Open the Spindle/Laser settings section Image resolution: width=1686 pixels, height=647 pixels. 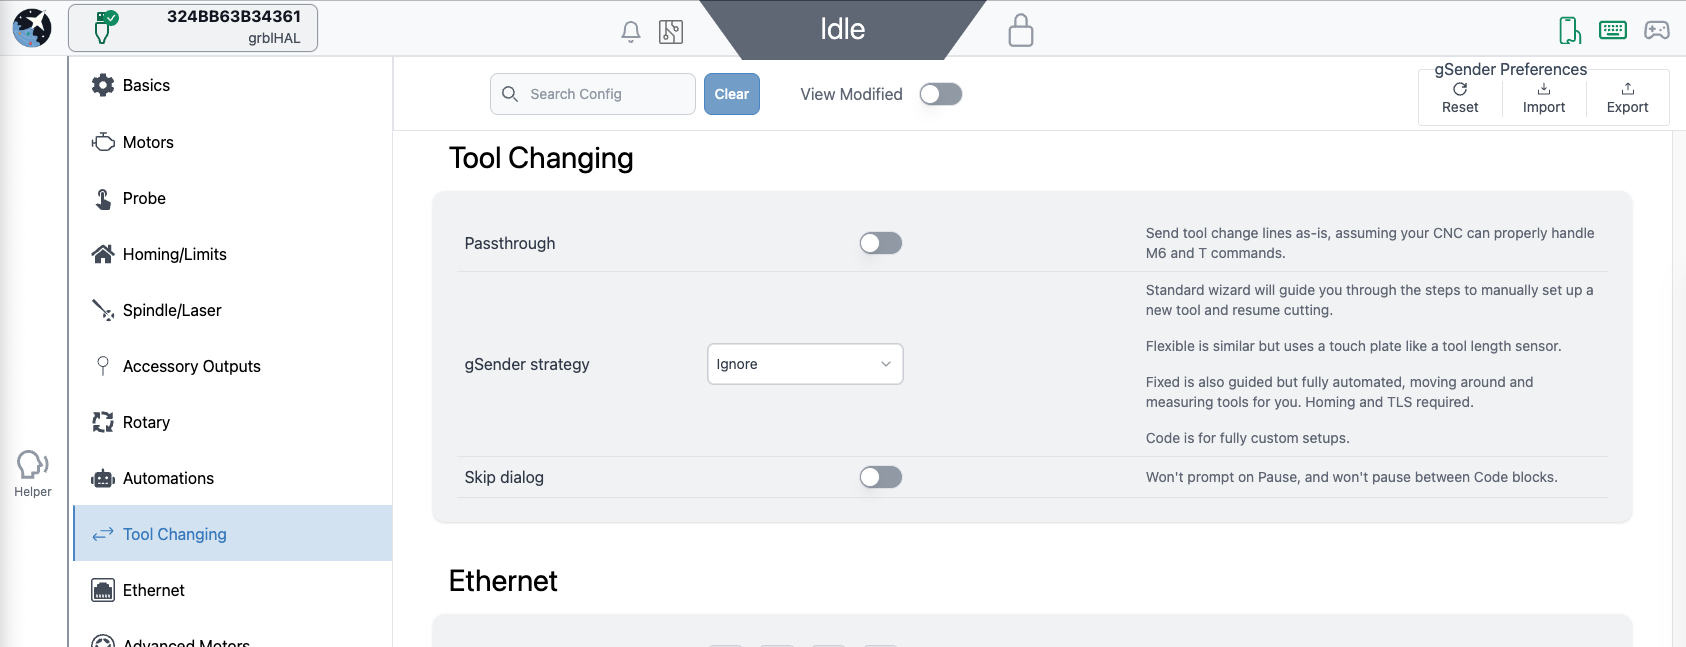[x=172, y=310]
